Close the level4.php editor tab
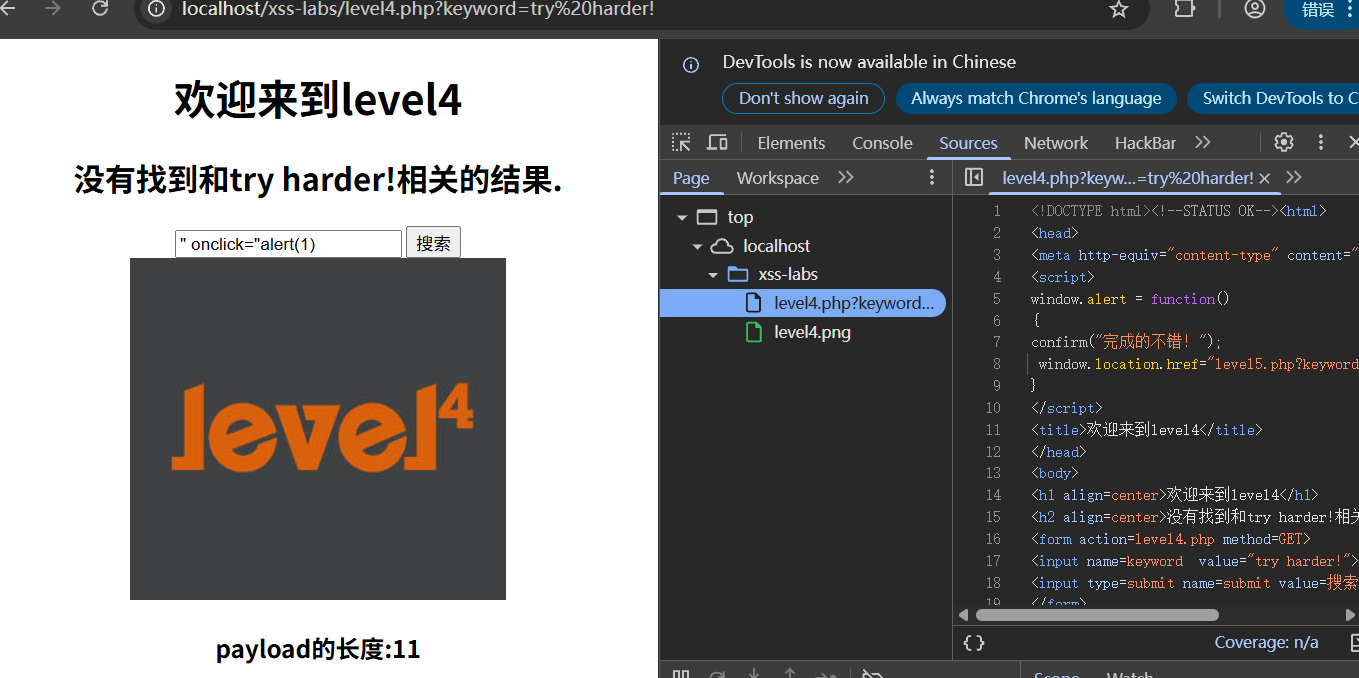1359x678 pixels. tap(1264, 178)
